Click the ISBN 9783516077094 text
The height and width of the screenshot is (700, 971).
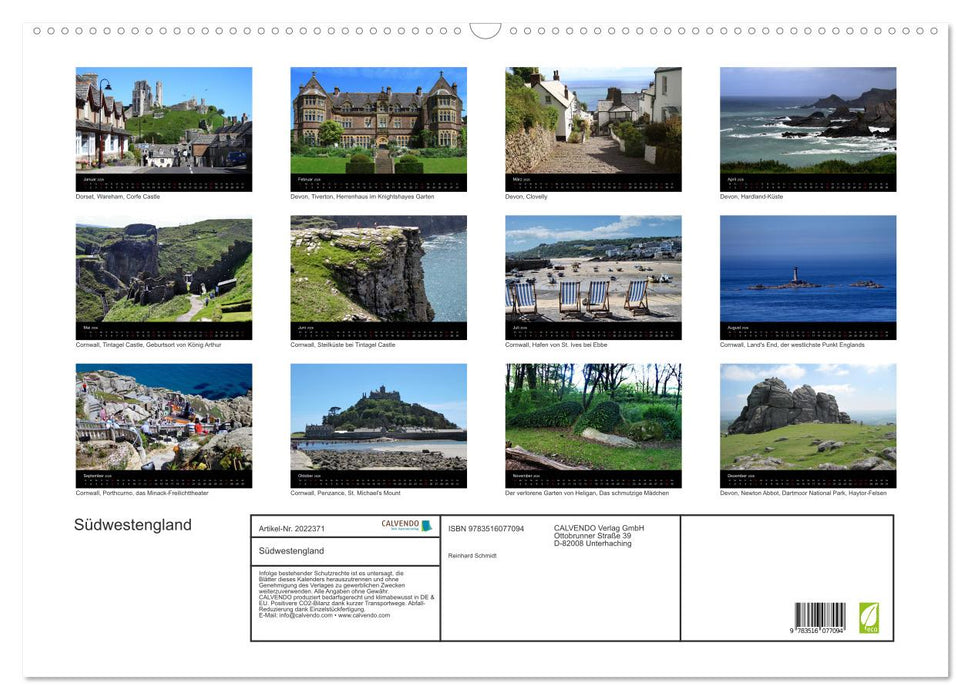tap(487, 528)
